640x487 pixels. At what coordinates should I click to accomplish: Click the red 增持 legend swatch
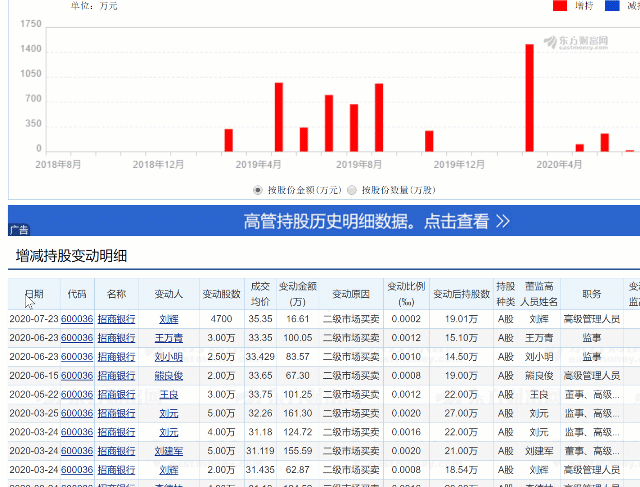560,6
